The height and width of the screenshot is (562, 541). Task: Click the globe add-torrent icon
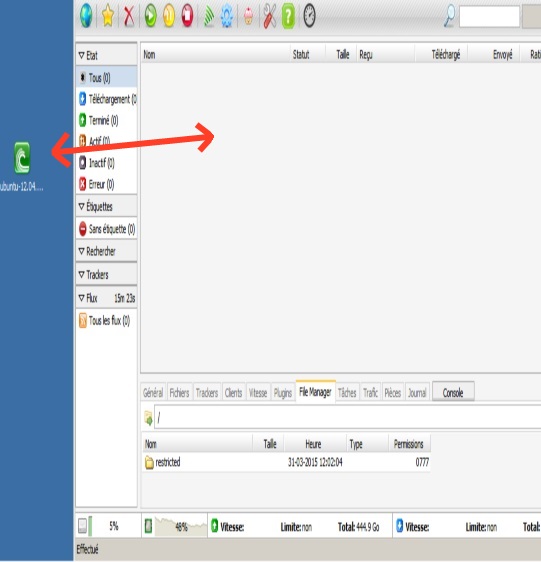tap(86, 16)
